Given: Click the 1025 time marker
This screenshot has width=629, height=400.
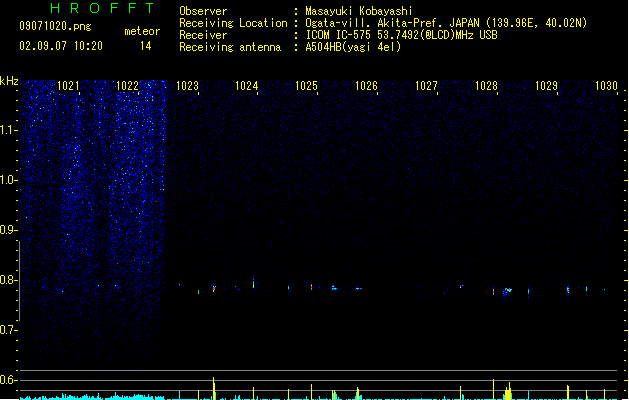Looking at the screenshot, I should coord(306,86).
